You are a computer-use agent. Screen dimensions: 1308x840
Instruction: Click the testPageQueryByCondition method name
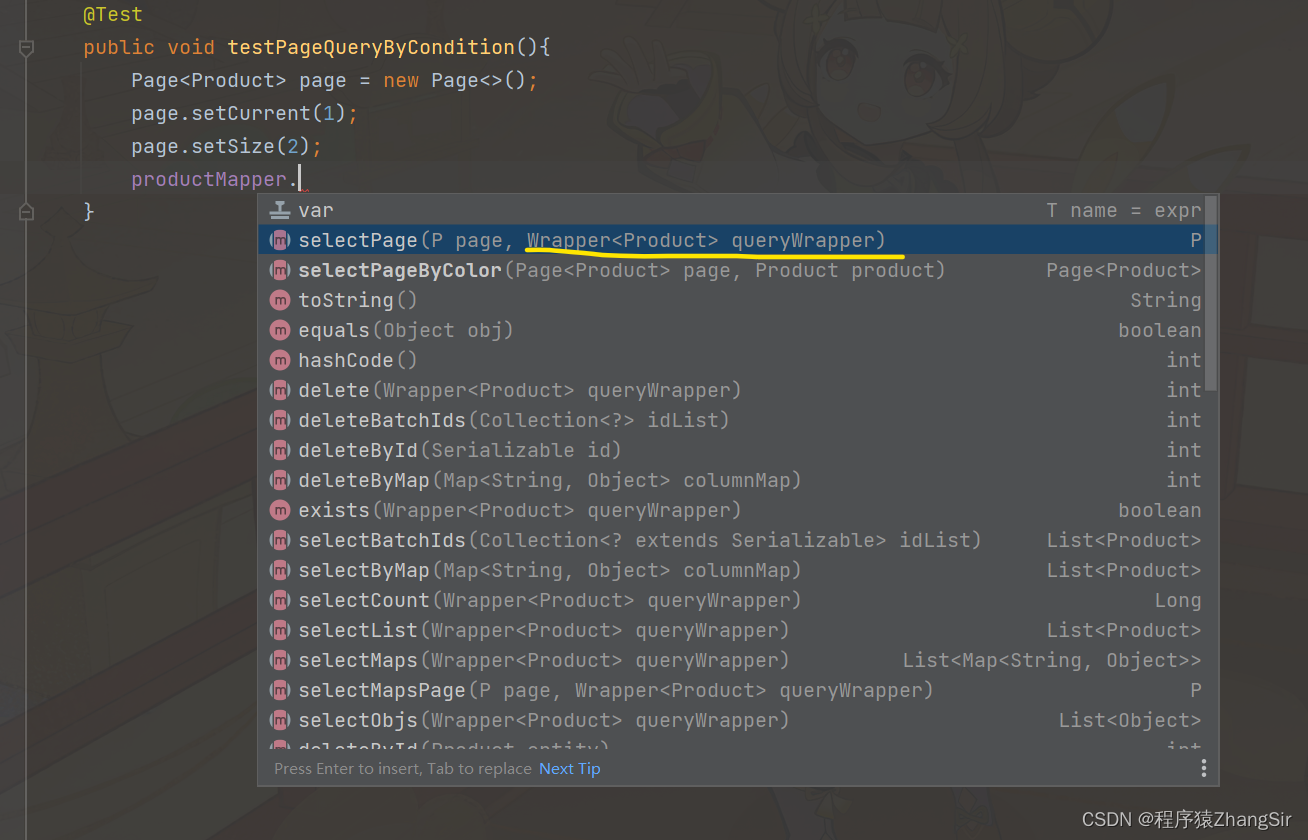(x=371, y=47)
